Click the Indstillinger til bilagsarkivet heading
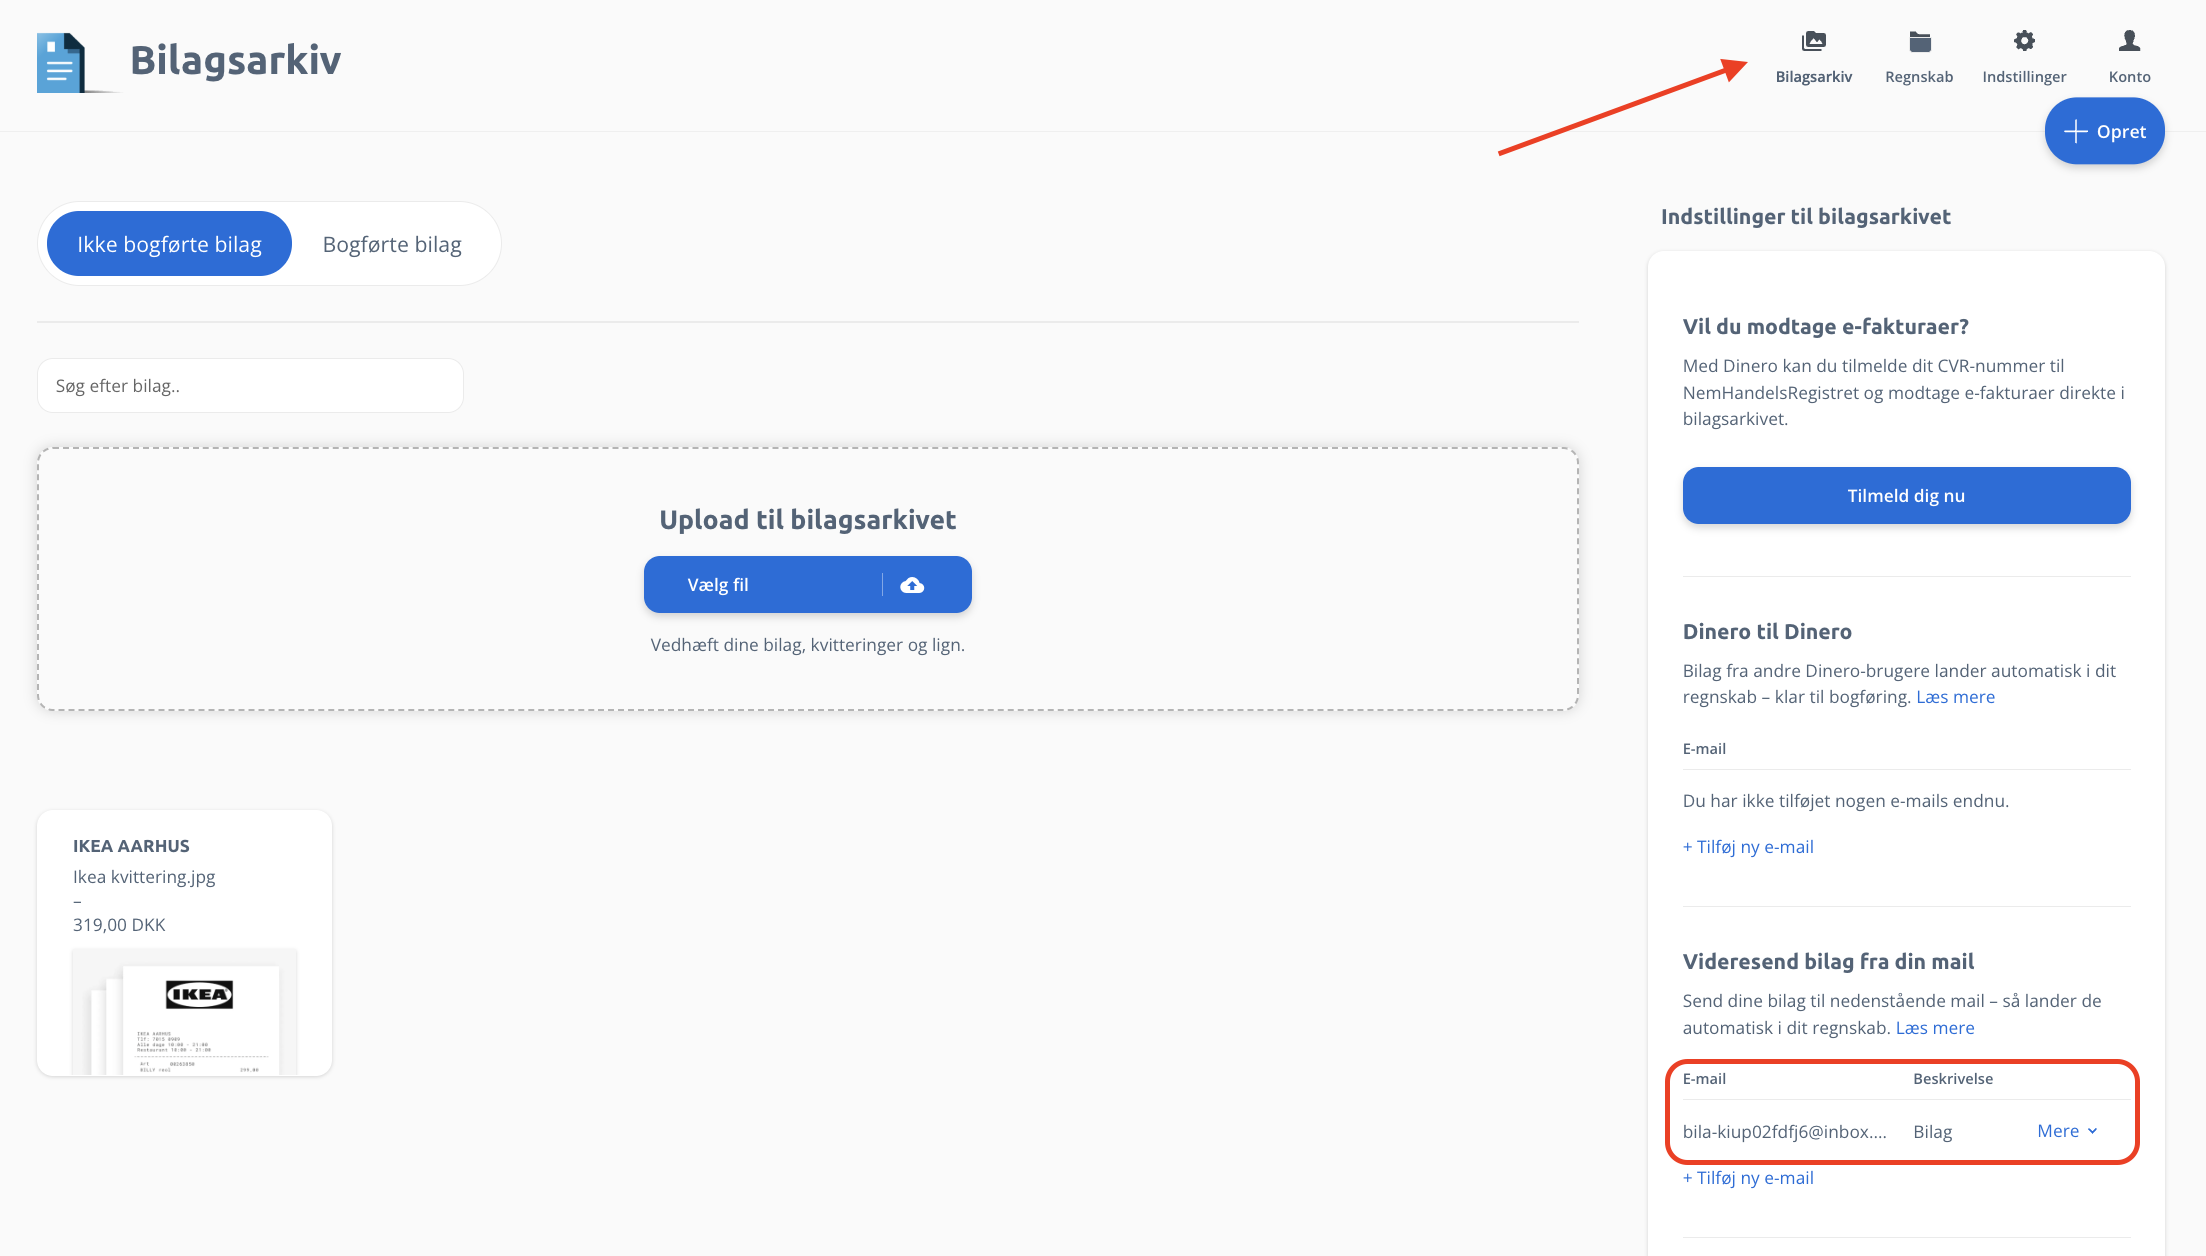This screenshot has height=1256, width=2206. click(1805, 217)
